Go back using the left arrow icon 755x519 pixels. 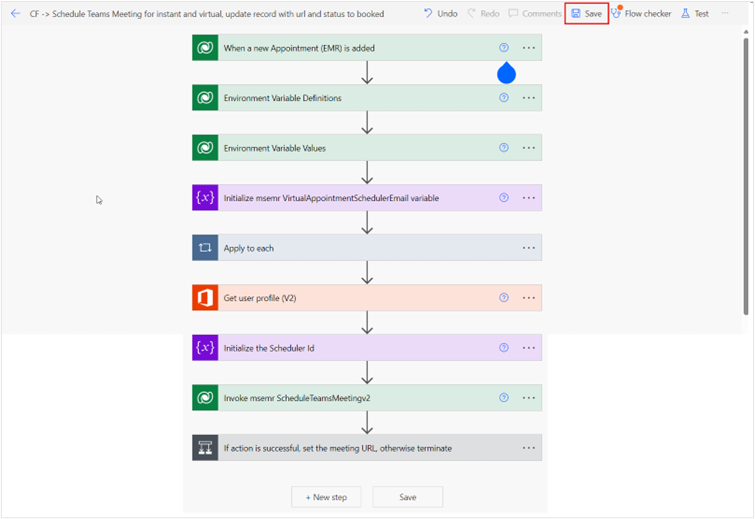point(15,13)
